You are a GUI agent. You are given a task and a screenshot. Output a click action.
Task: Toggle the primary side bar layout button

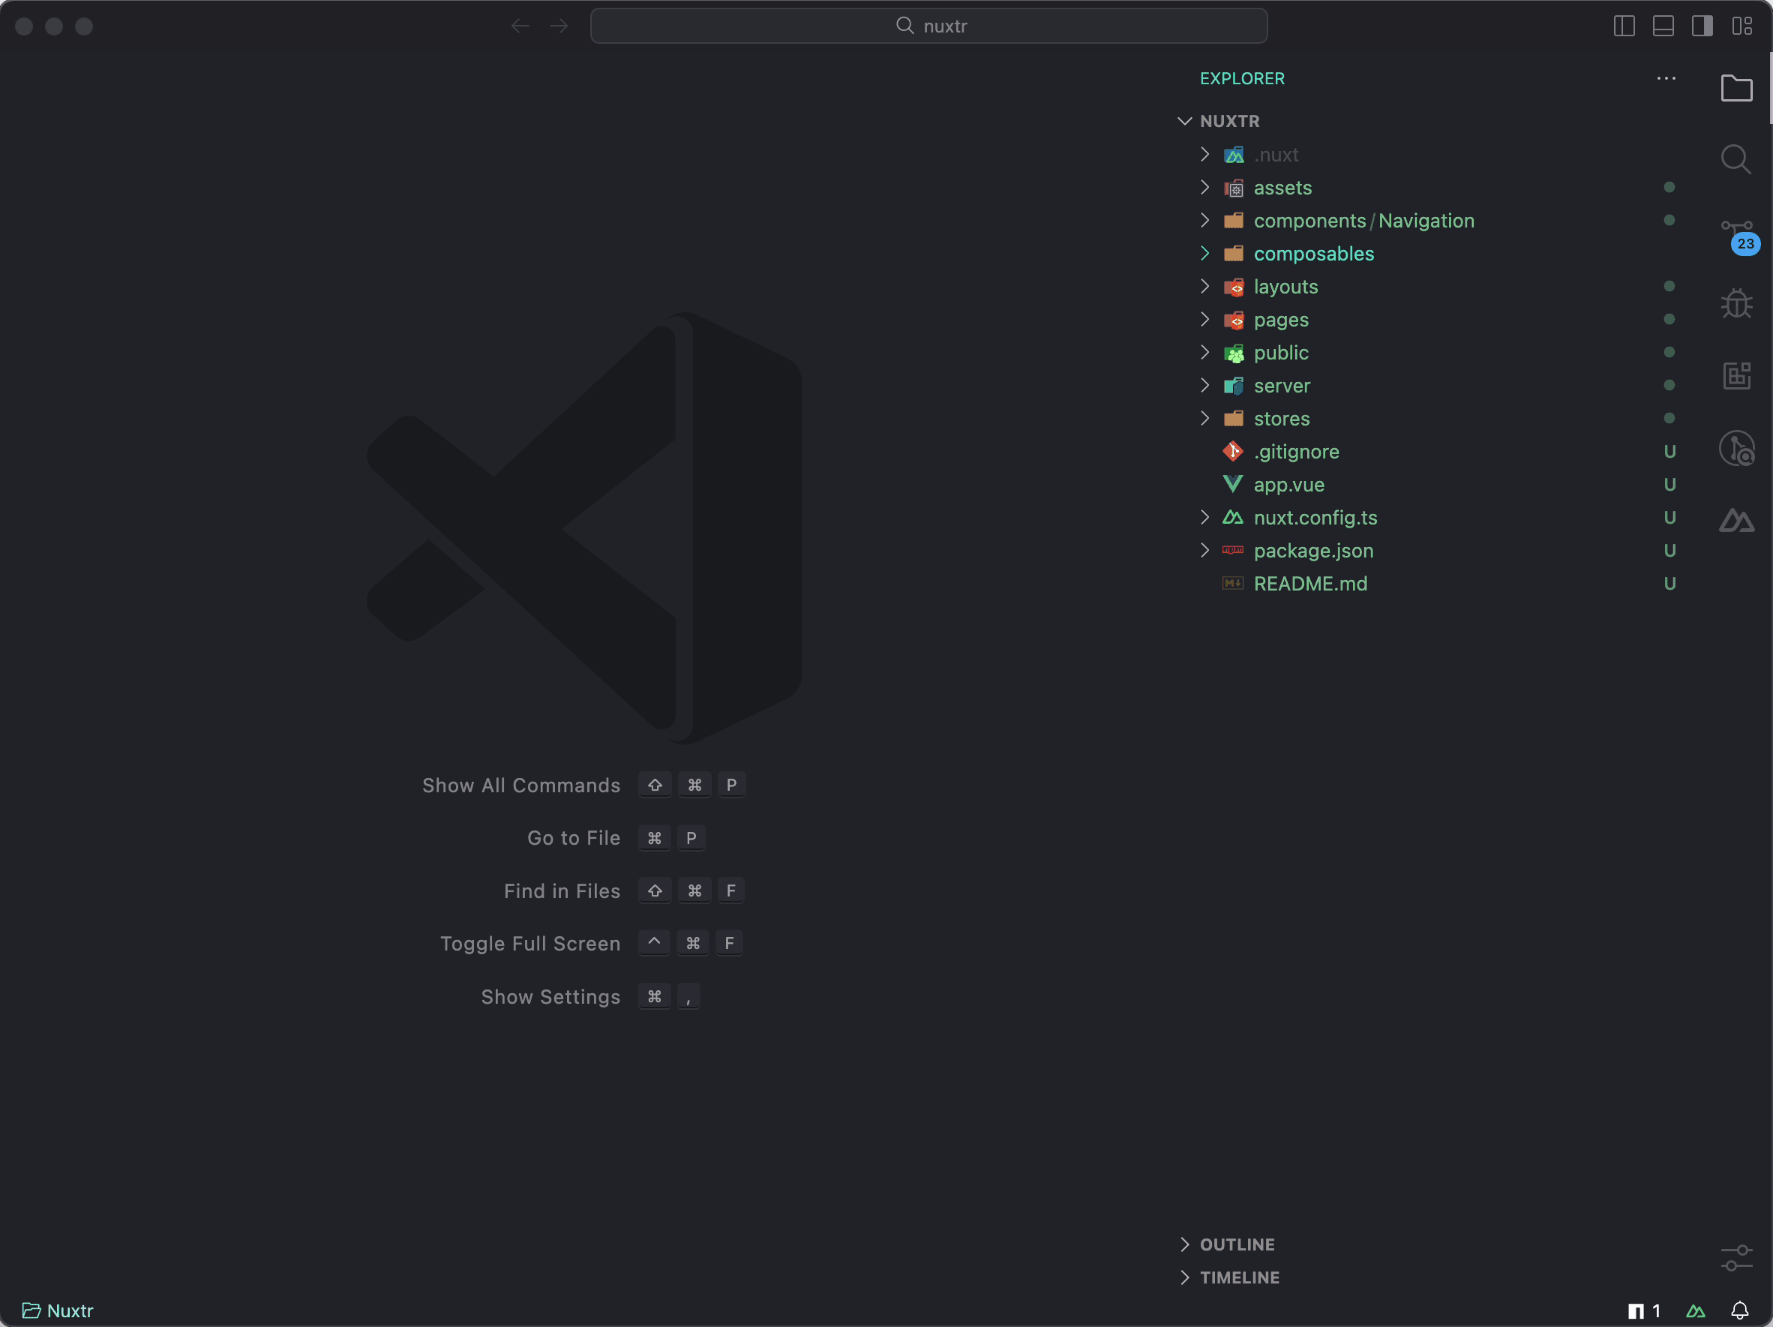(x=1624, y=26)
